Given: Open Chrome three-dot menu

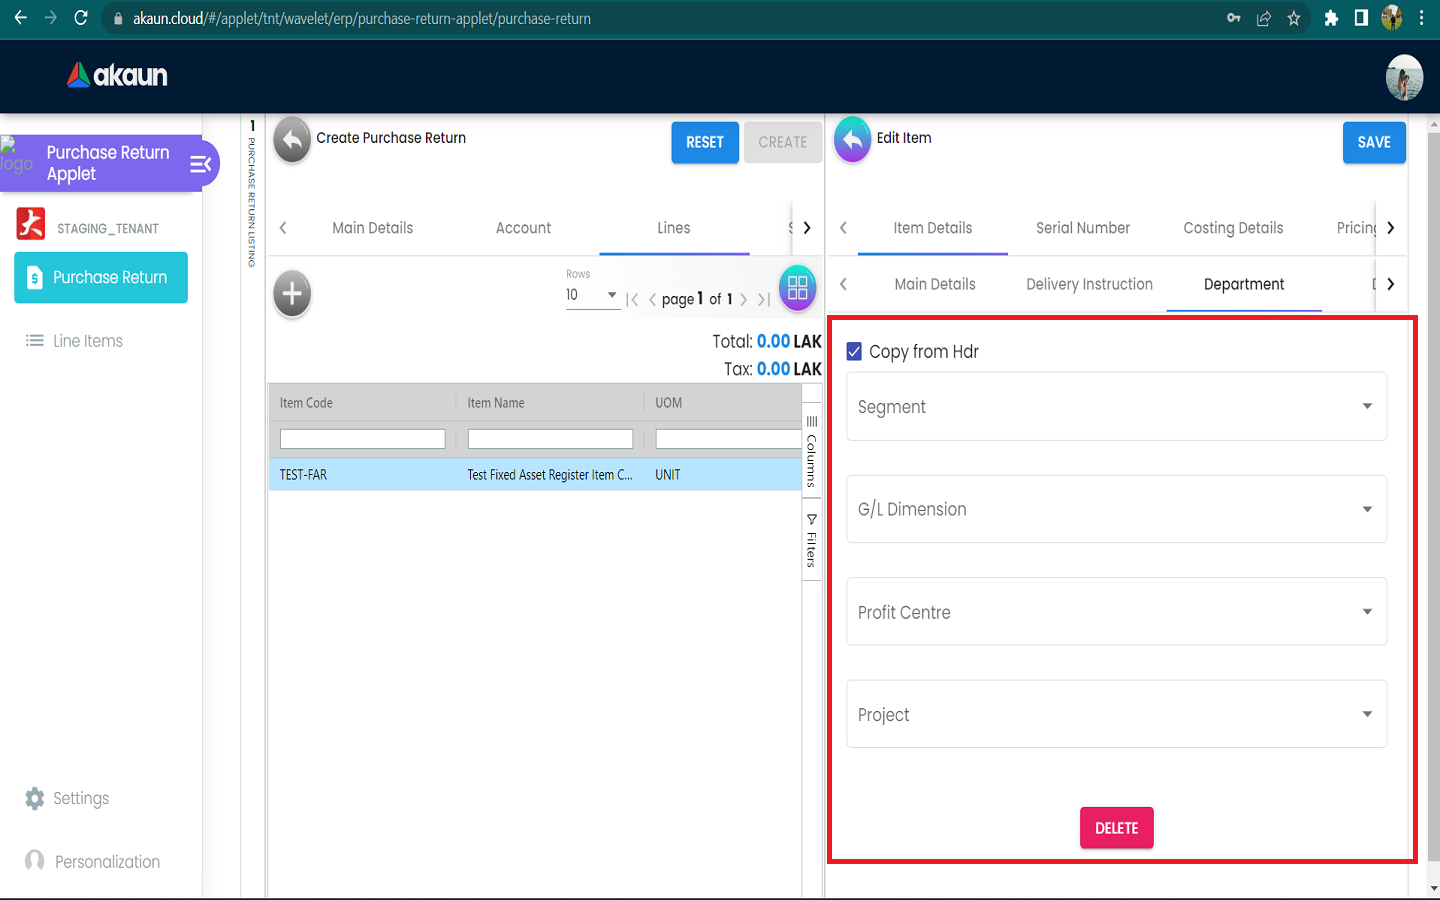Looking at the screenshot, I should tap(1421, 18).
